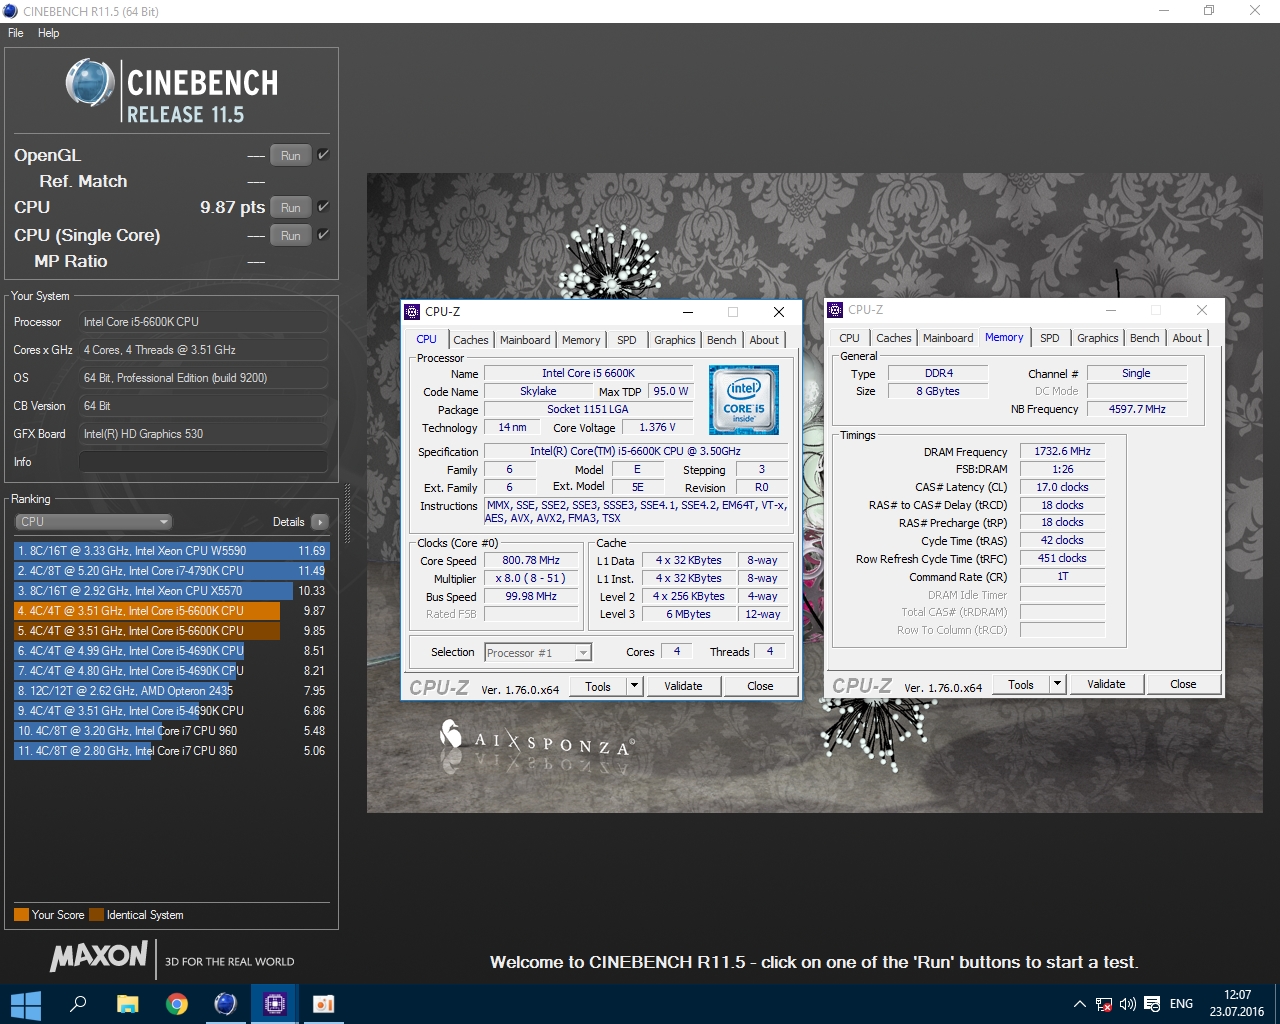Open network status tray icon

[x=1104, y=1004]
